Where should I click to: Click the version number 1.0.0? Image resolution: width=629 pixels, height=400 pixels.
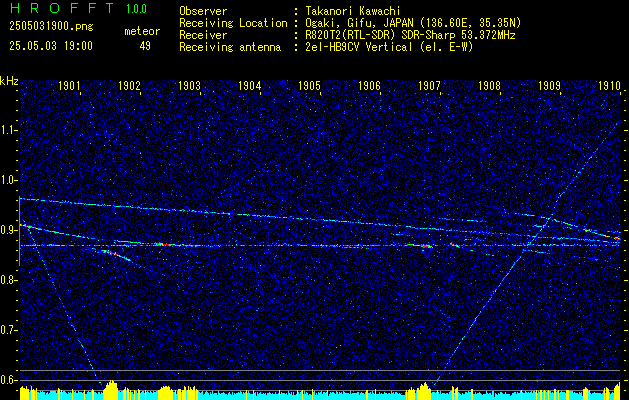click(x=136, y=9)
